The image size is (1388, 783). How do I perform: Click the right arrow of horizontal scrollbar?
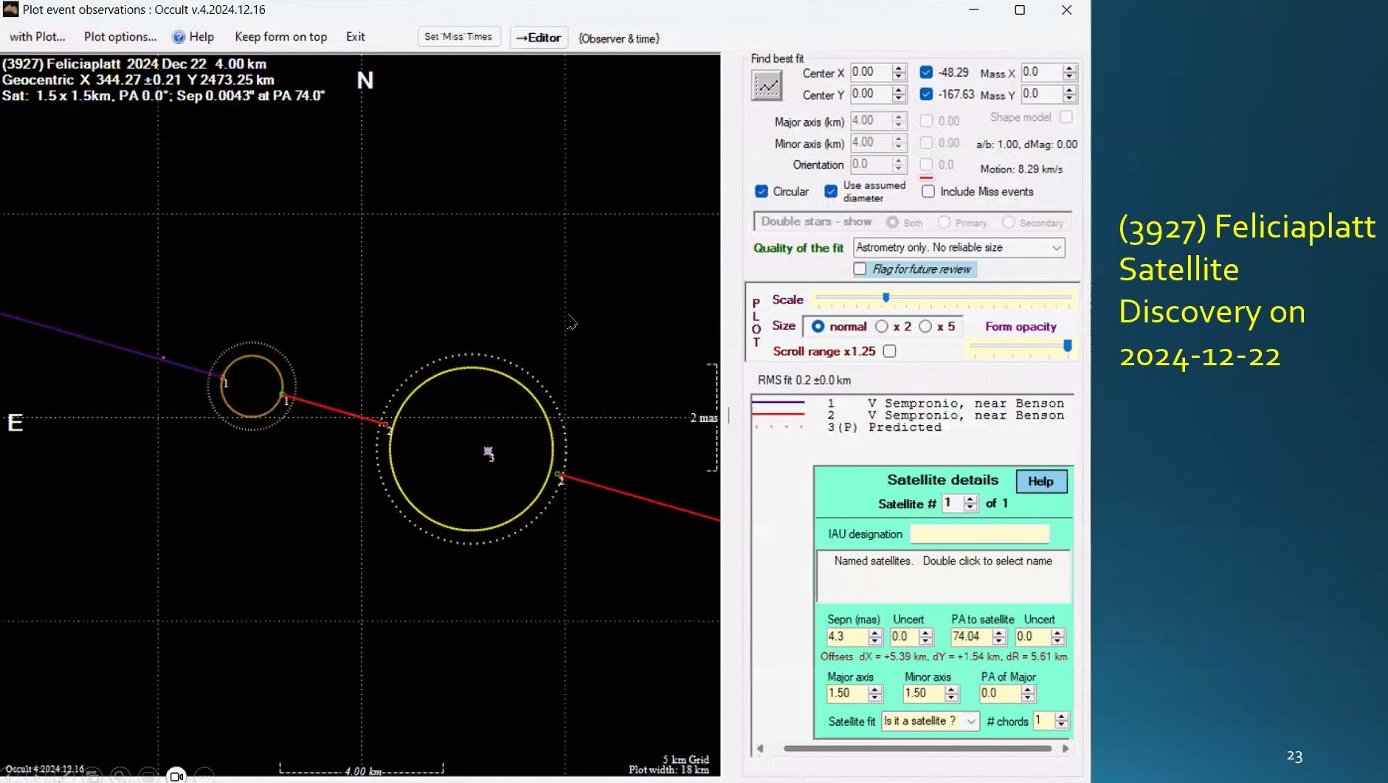coord(1068,748)
